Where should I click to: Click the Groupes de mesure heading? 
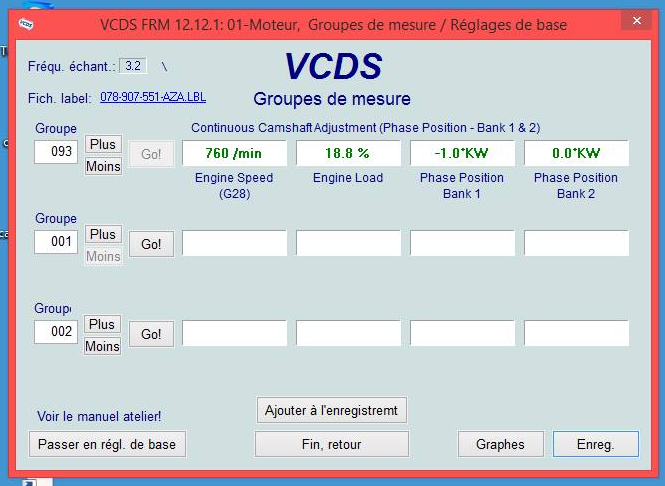pyautogui.click(x=332, y=99)
